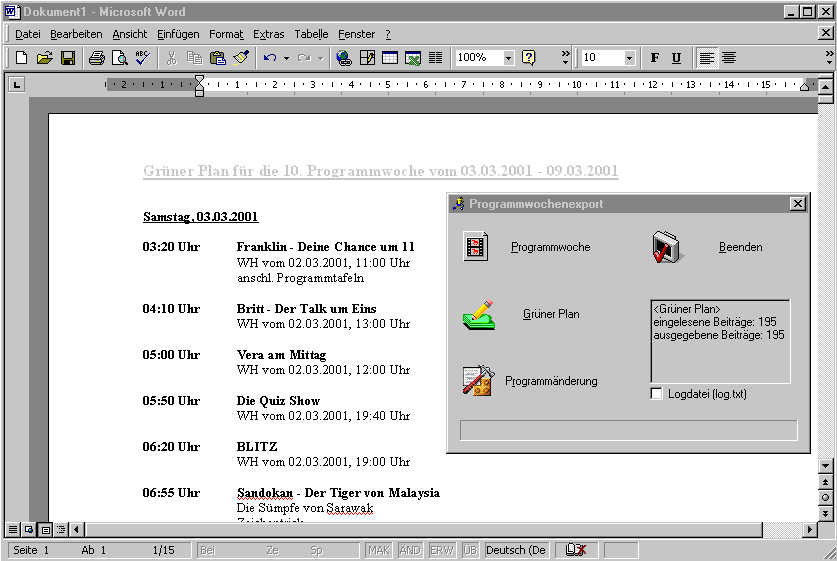Screen dimensions: 837x561
Task: Switch to Outline view button
Action: pos(61,530)
